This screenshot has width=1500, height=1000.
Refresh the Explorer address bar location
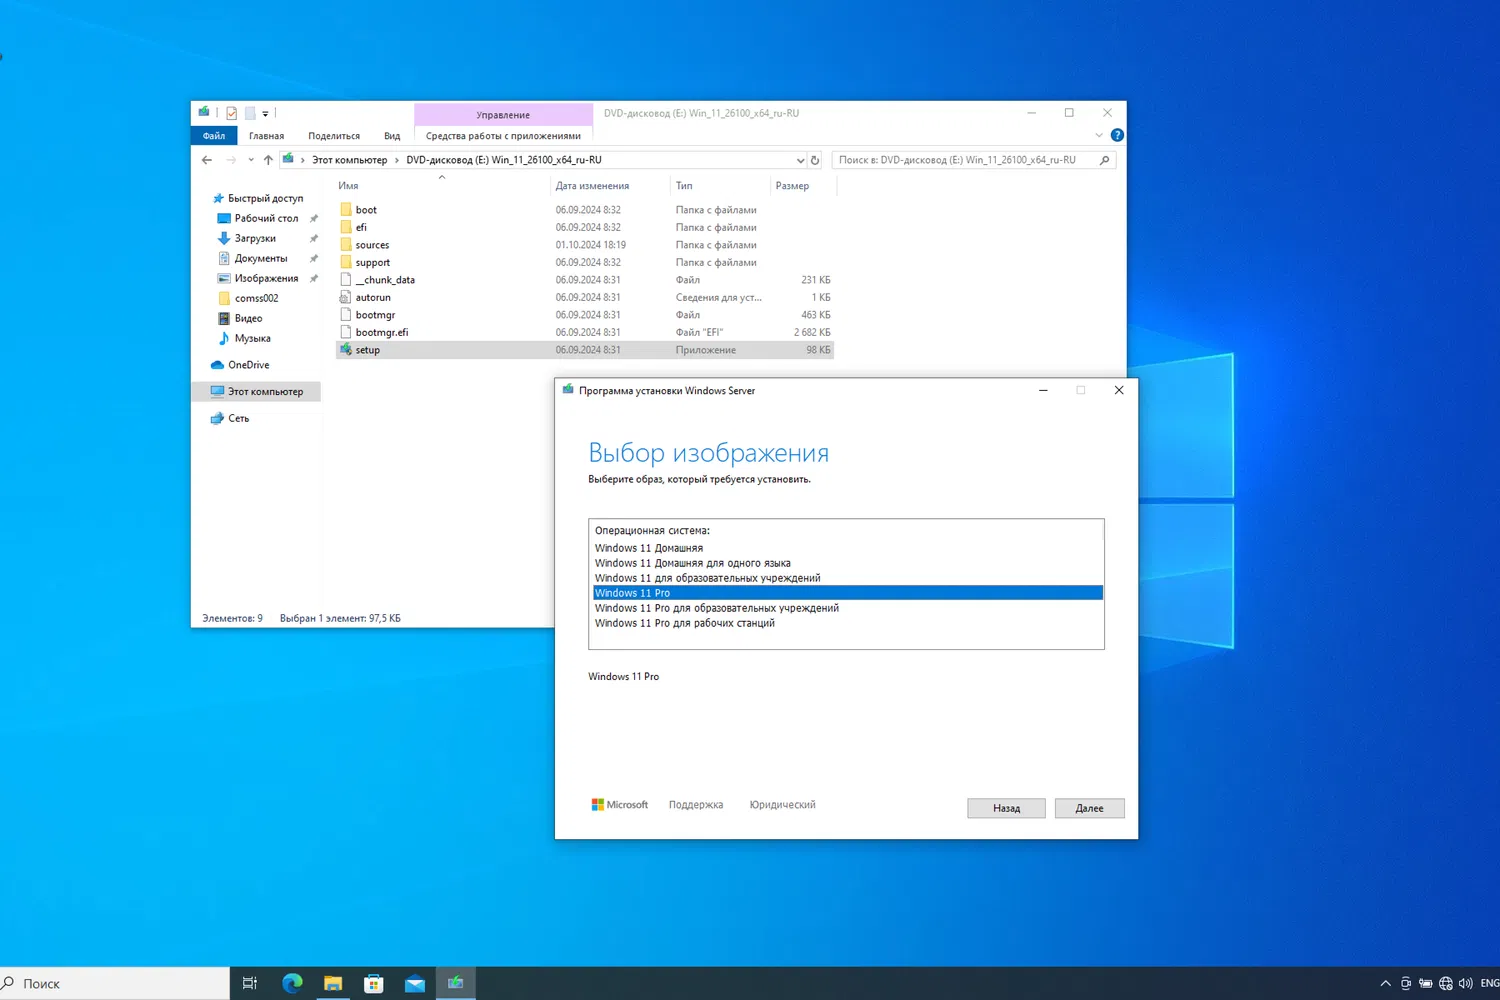point(815,160)
